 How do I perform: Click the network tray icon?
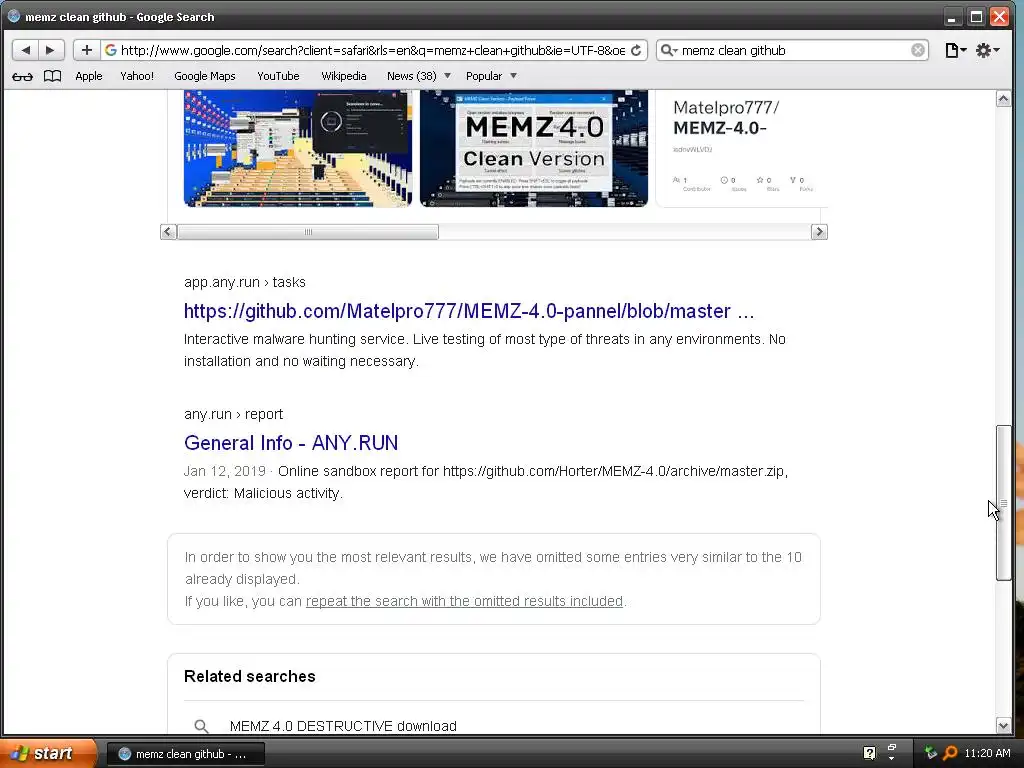click(930, 753)
